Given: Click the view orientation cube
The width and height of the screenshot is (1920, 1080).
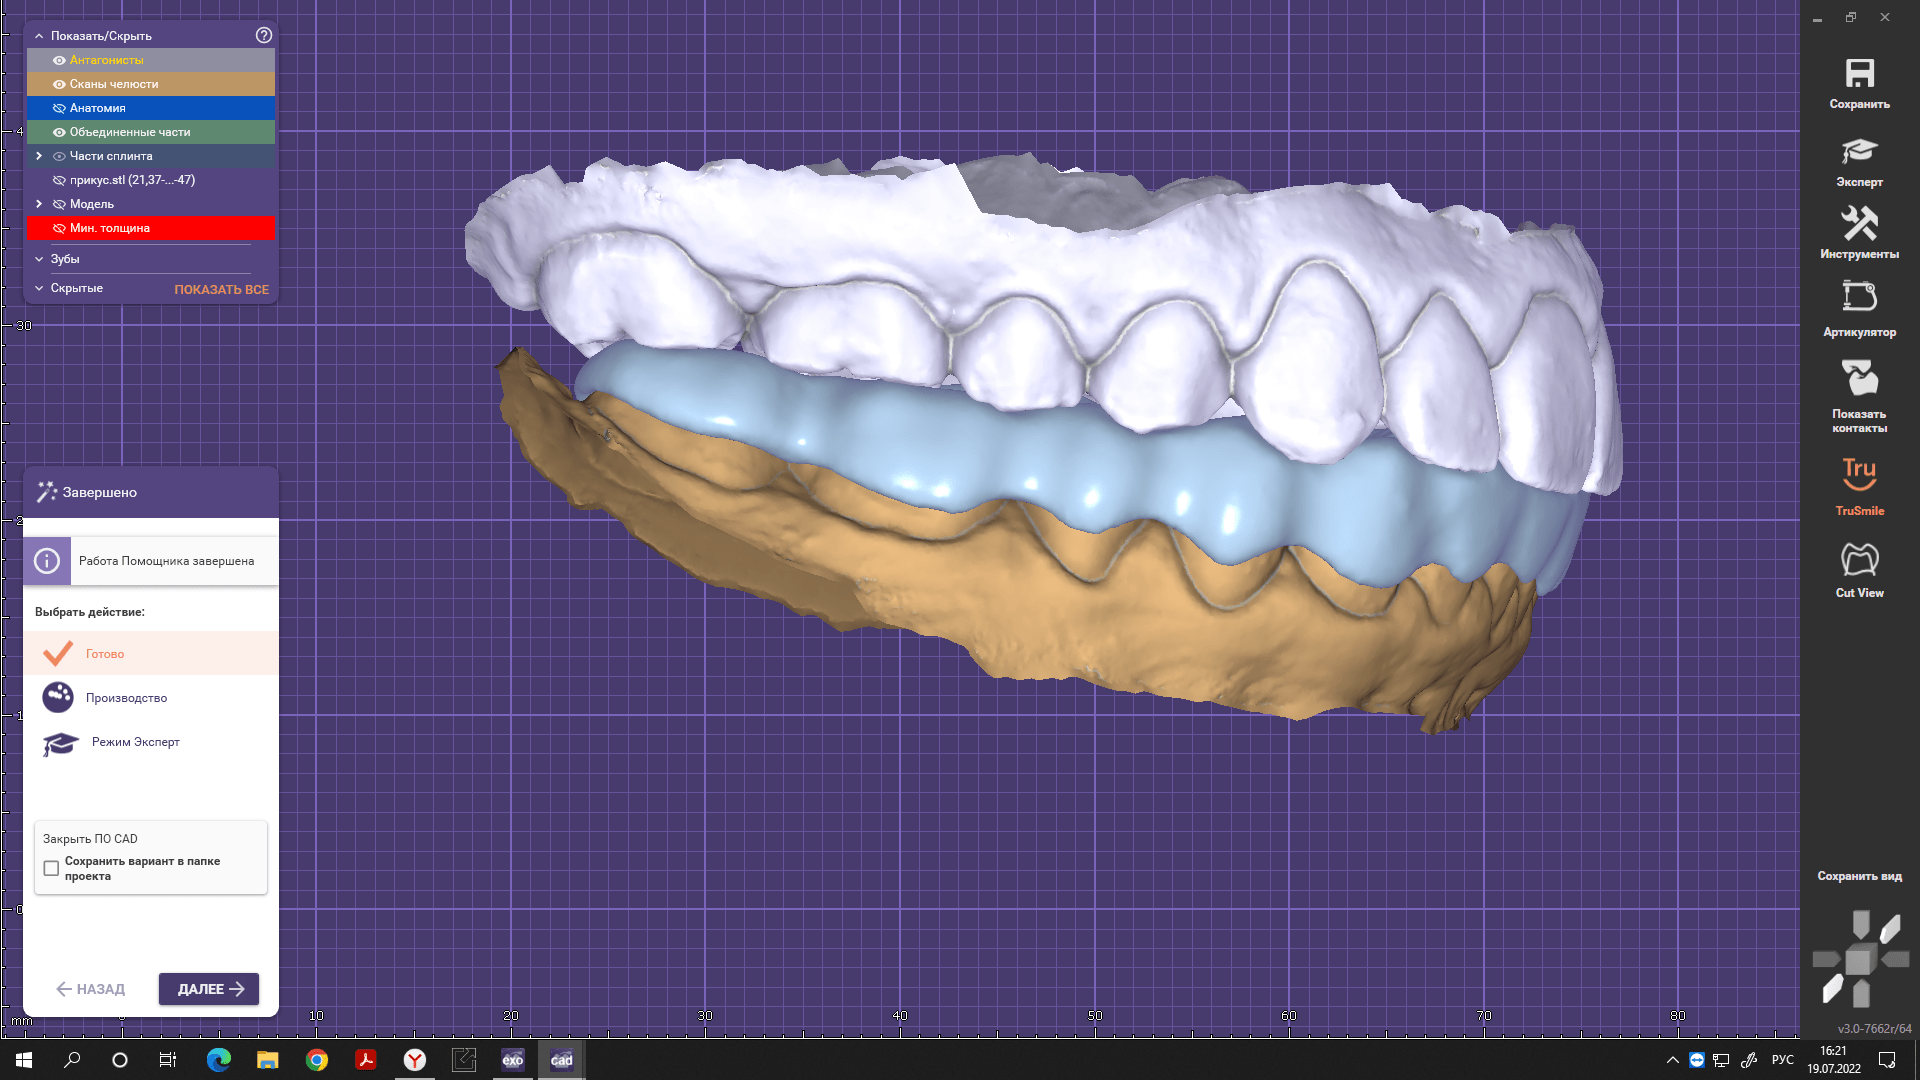Looking at the screenshot, I should pos(1859,961).
